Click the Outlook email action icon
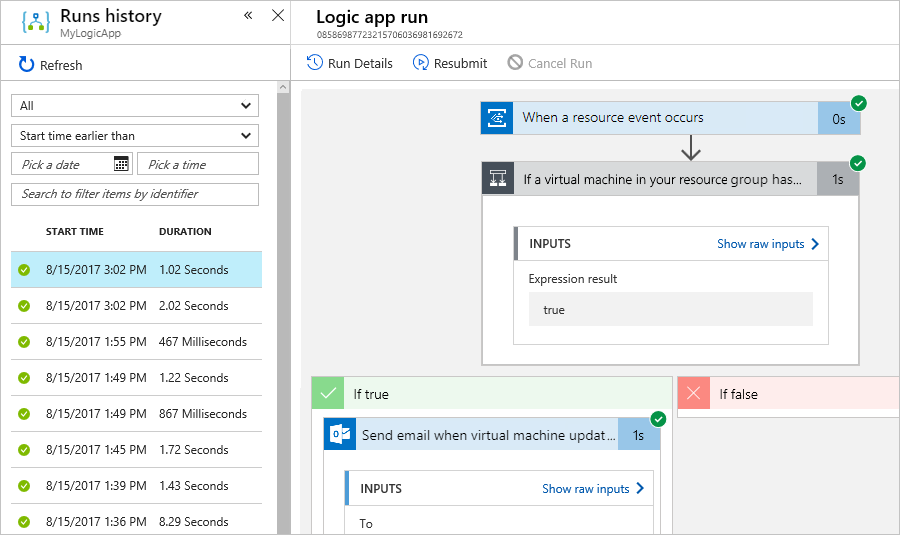Image resolution: width=900 pixels, height=535 pixels. point(340,435)
